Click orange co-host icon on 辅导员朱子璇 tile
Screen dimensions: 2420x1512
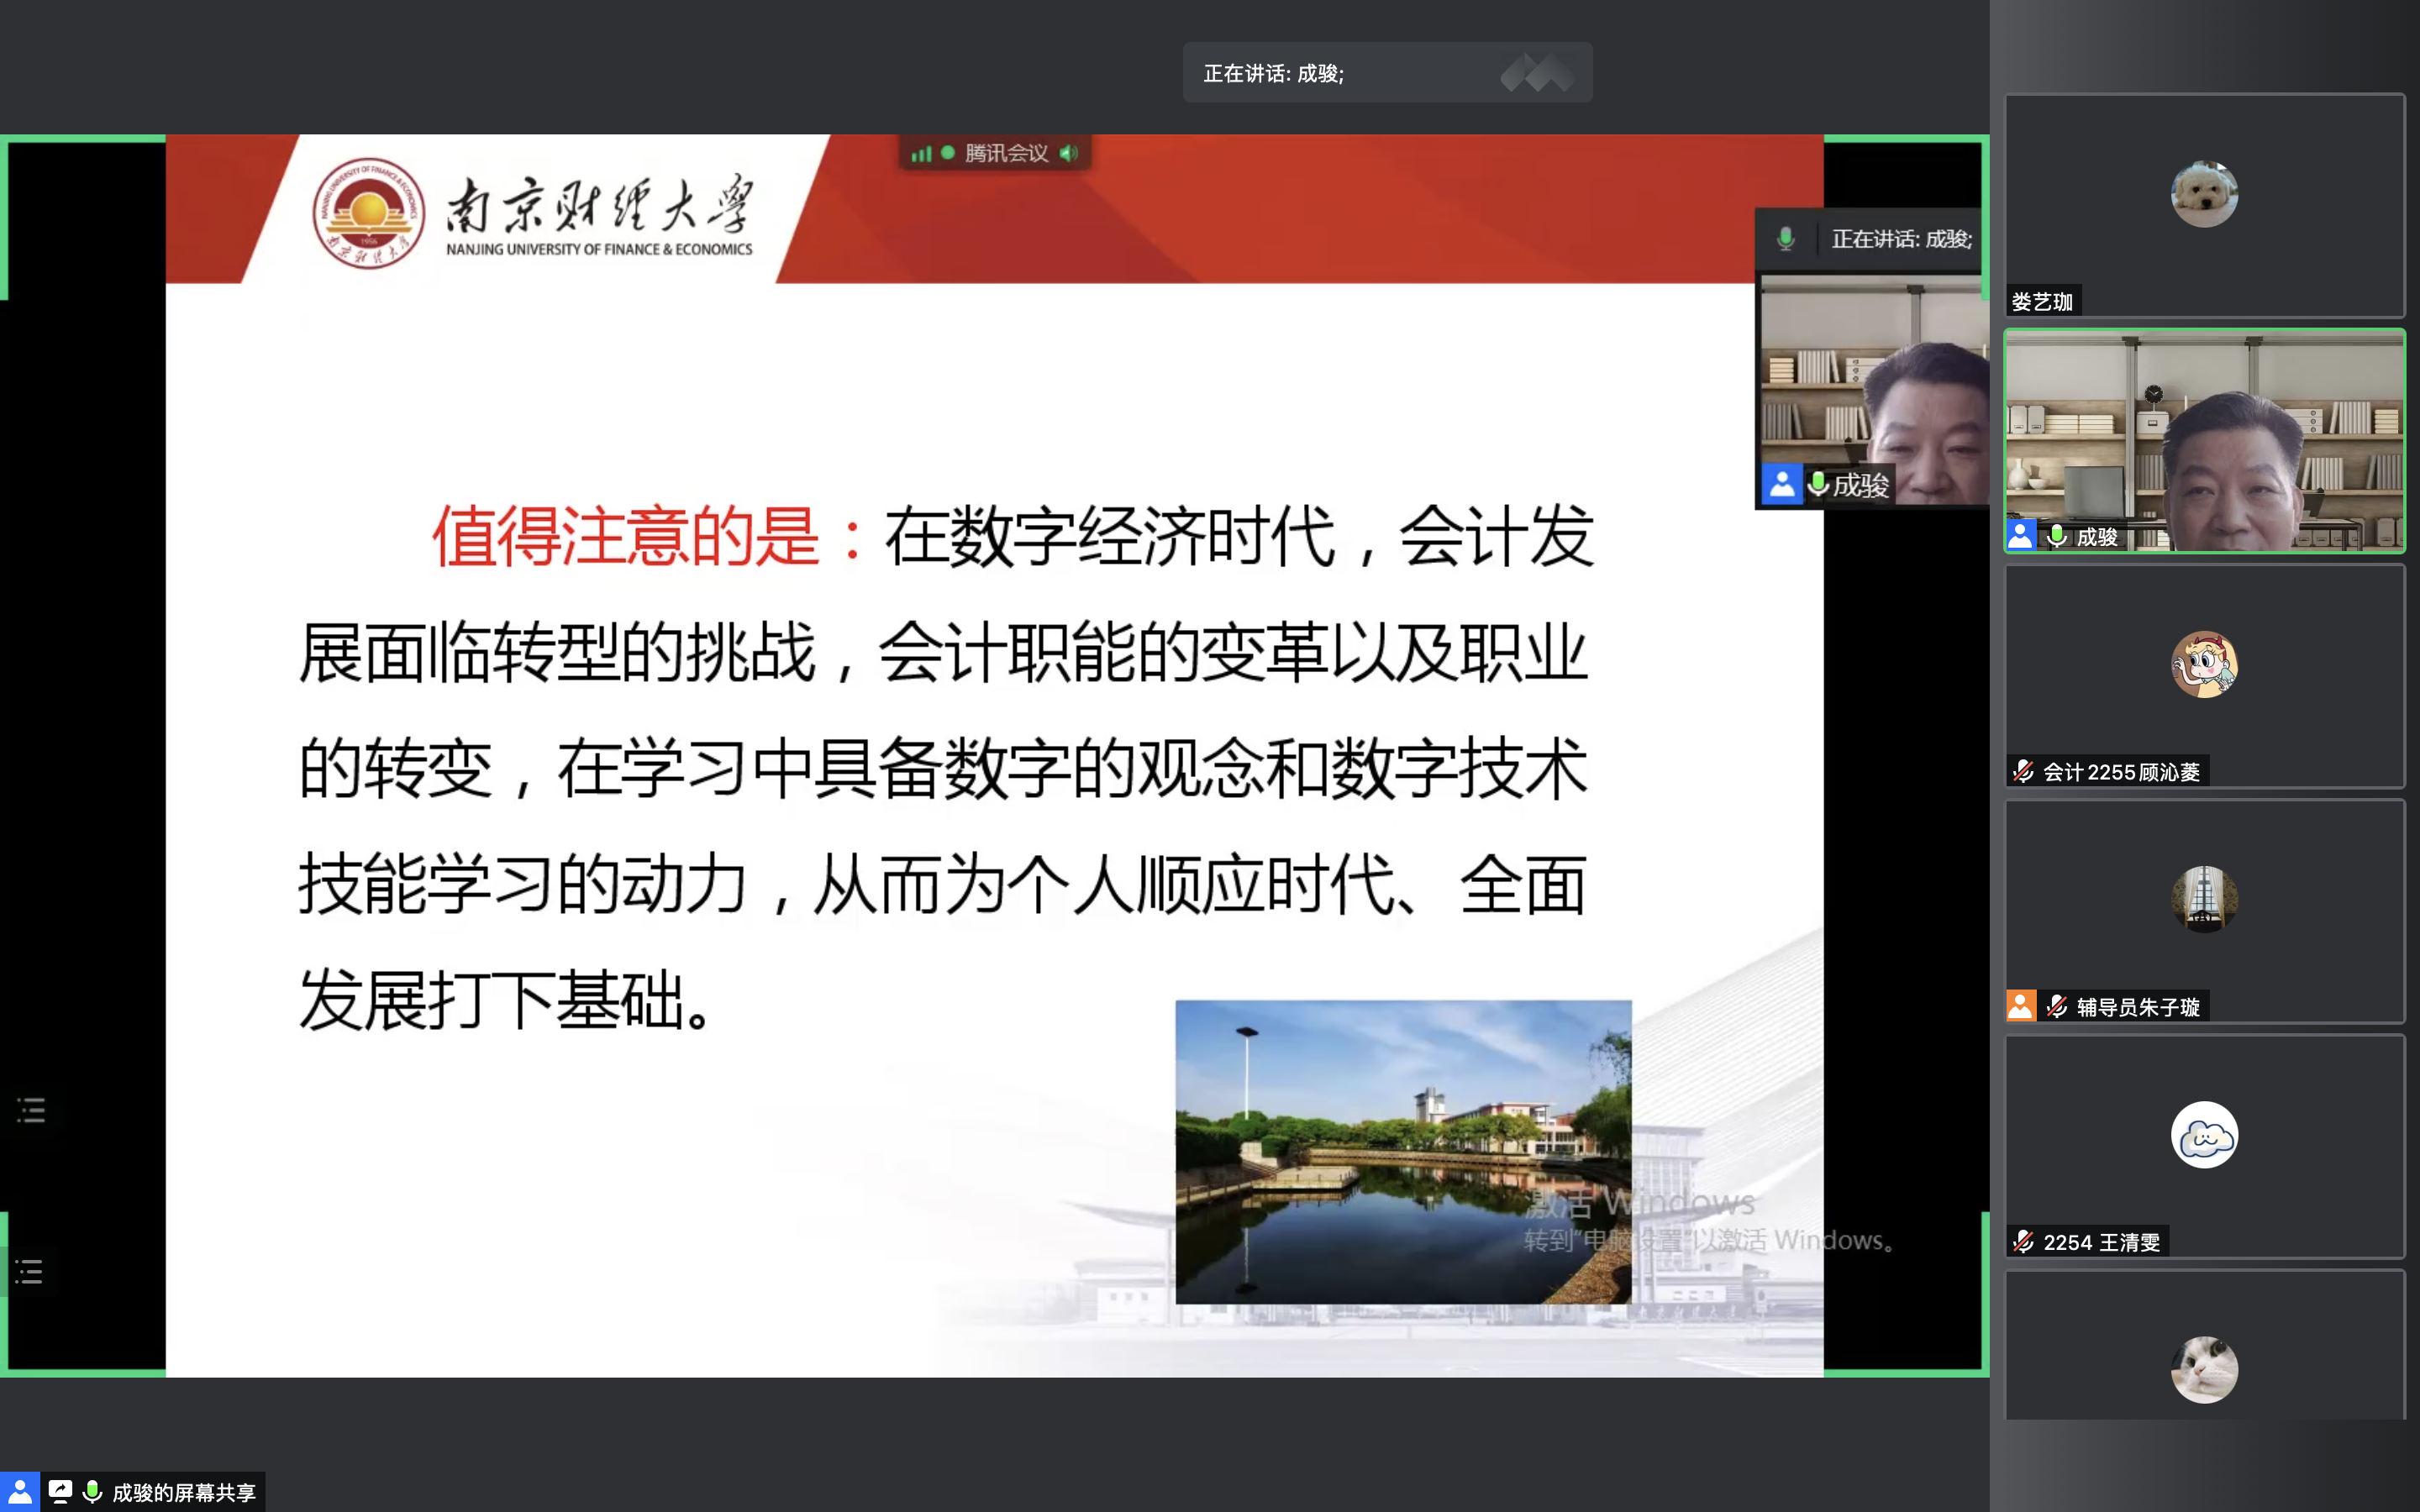click(2021, 1006)
